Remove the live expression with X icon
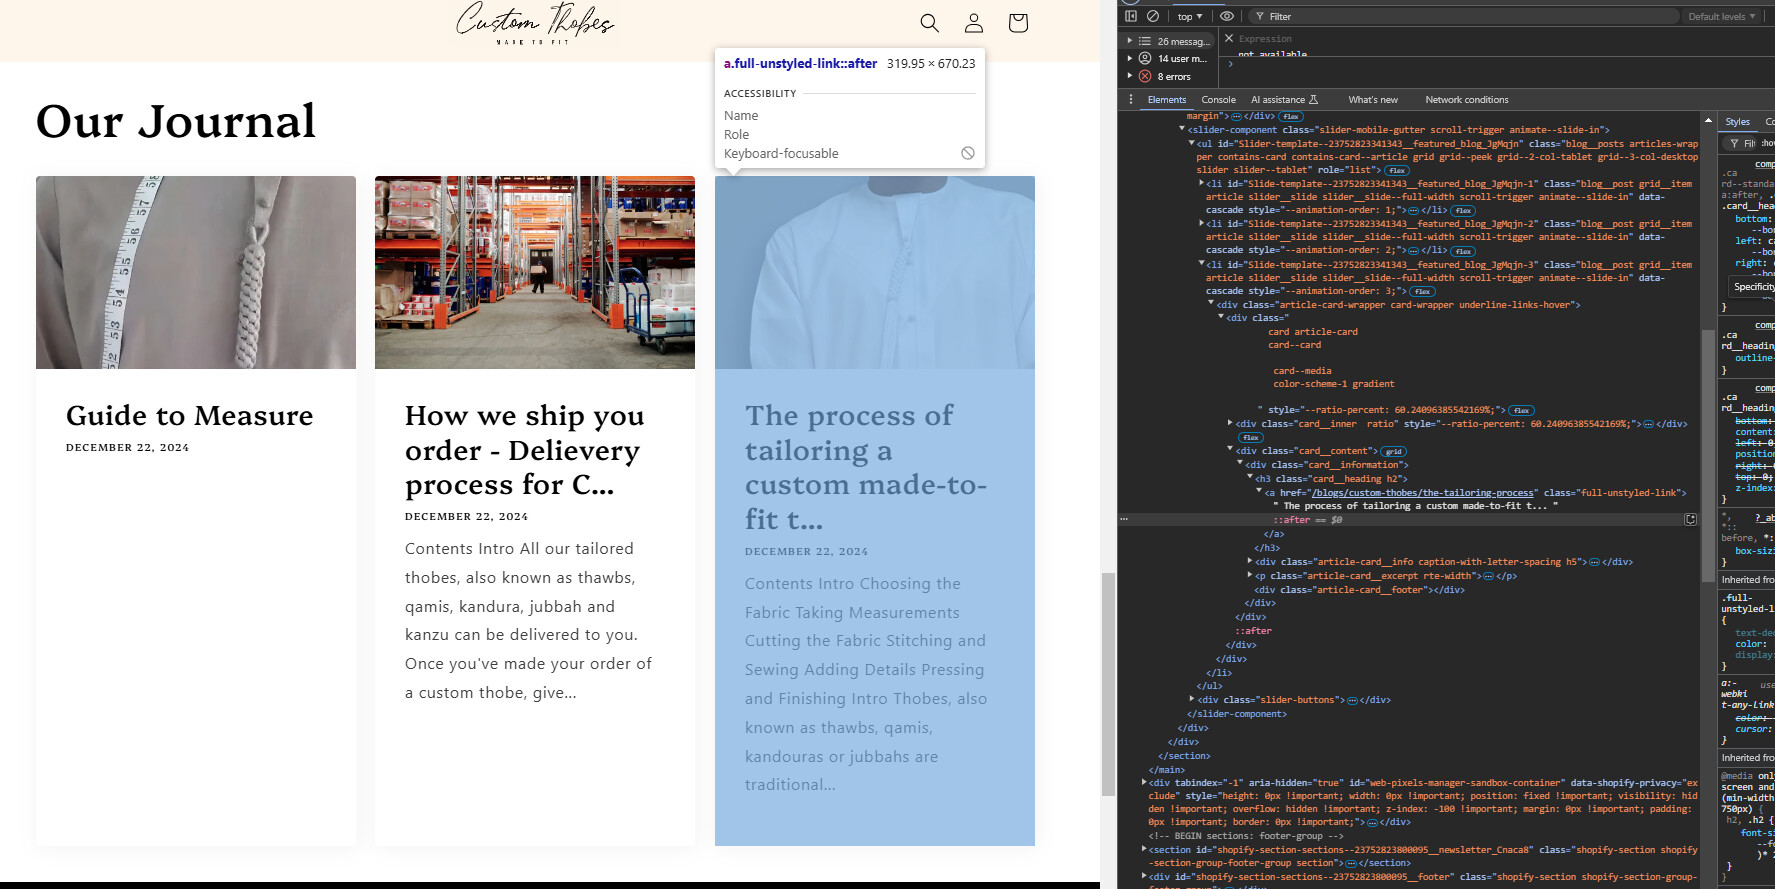The image size is (1775, 889). (x=1229, y=38)
